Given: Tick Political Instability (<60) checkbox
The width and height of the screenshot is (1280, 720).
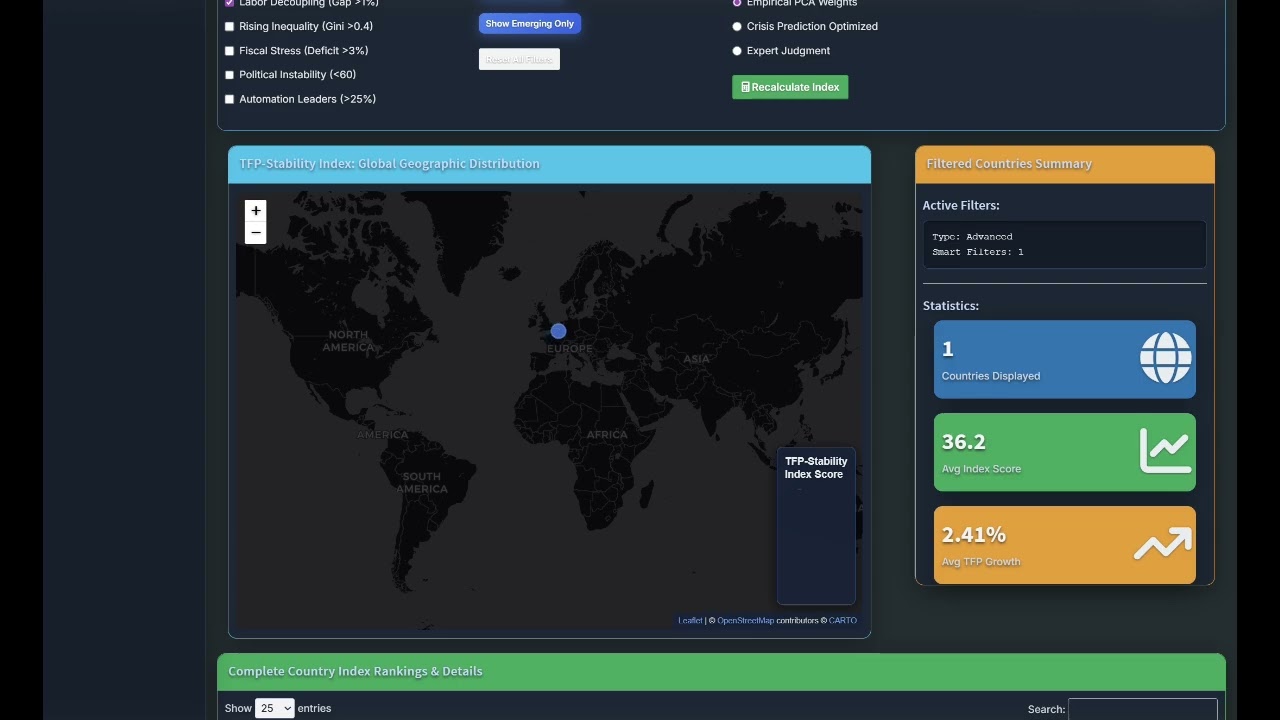Looking at the screenshot, I should coord(230,75).
